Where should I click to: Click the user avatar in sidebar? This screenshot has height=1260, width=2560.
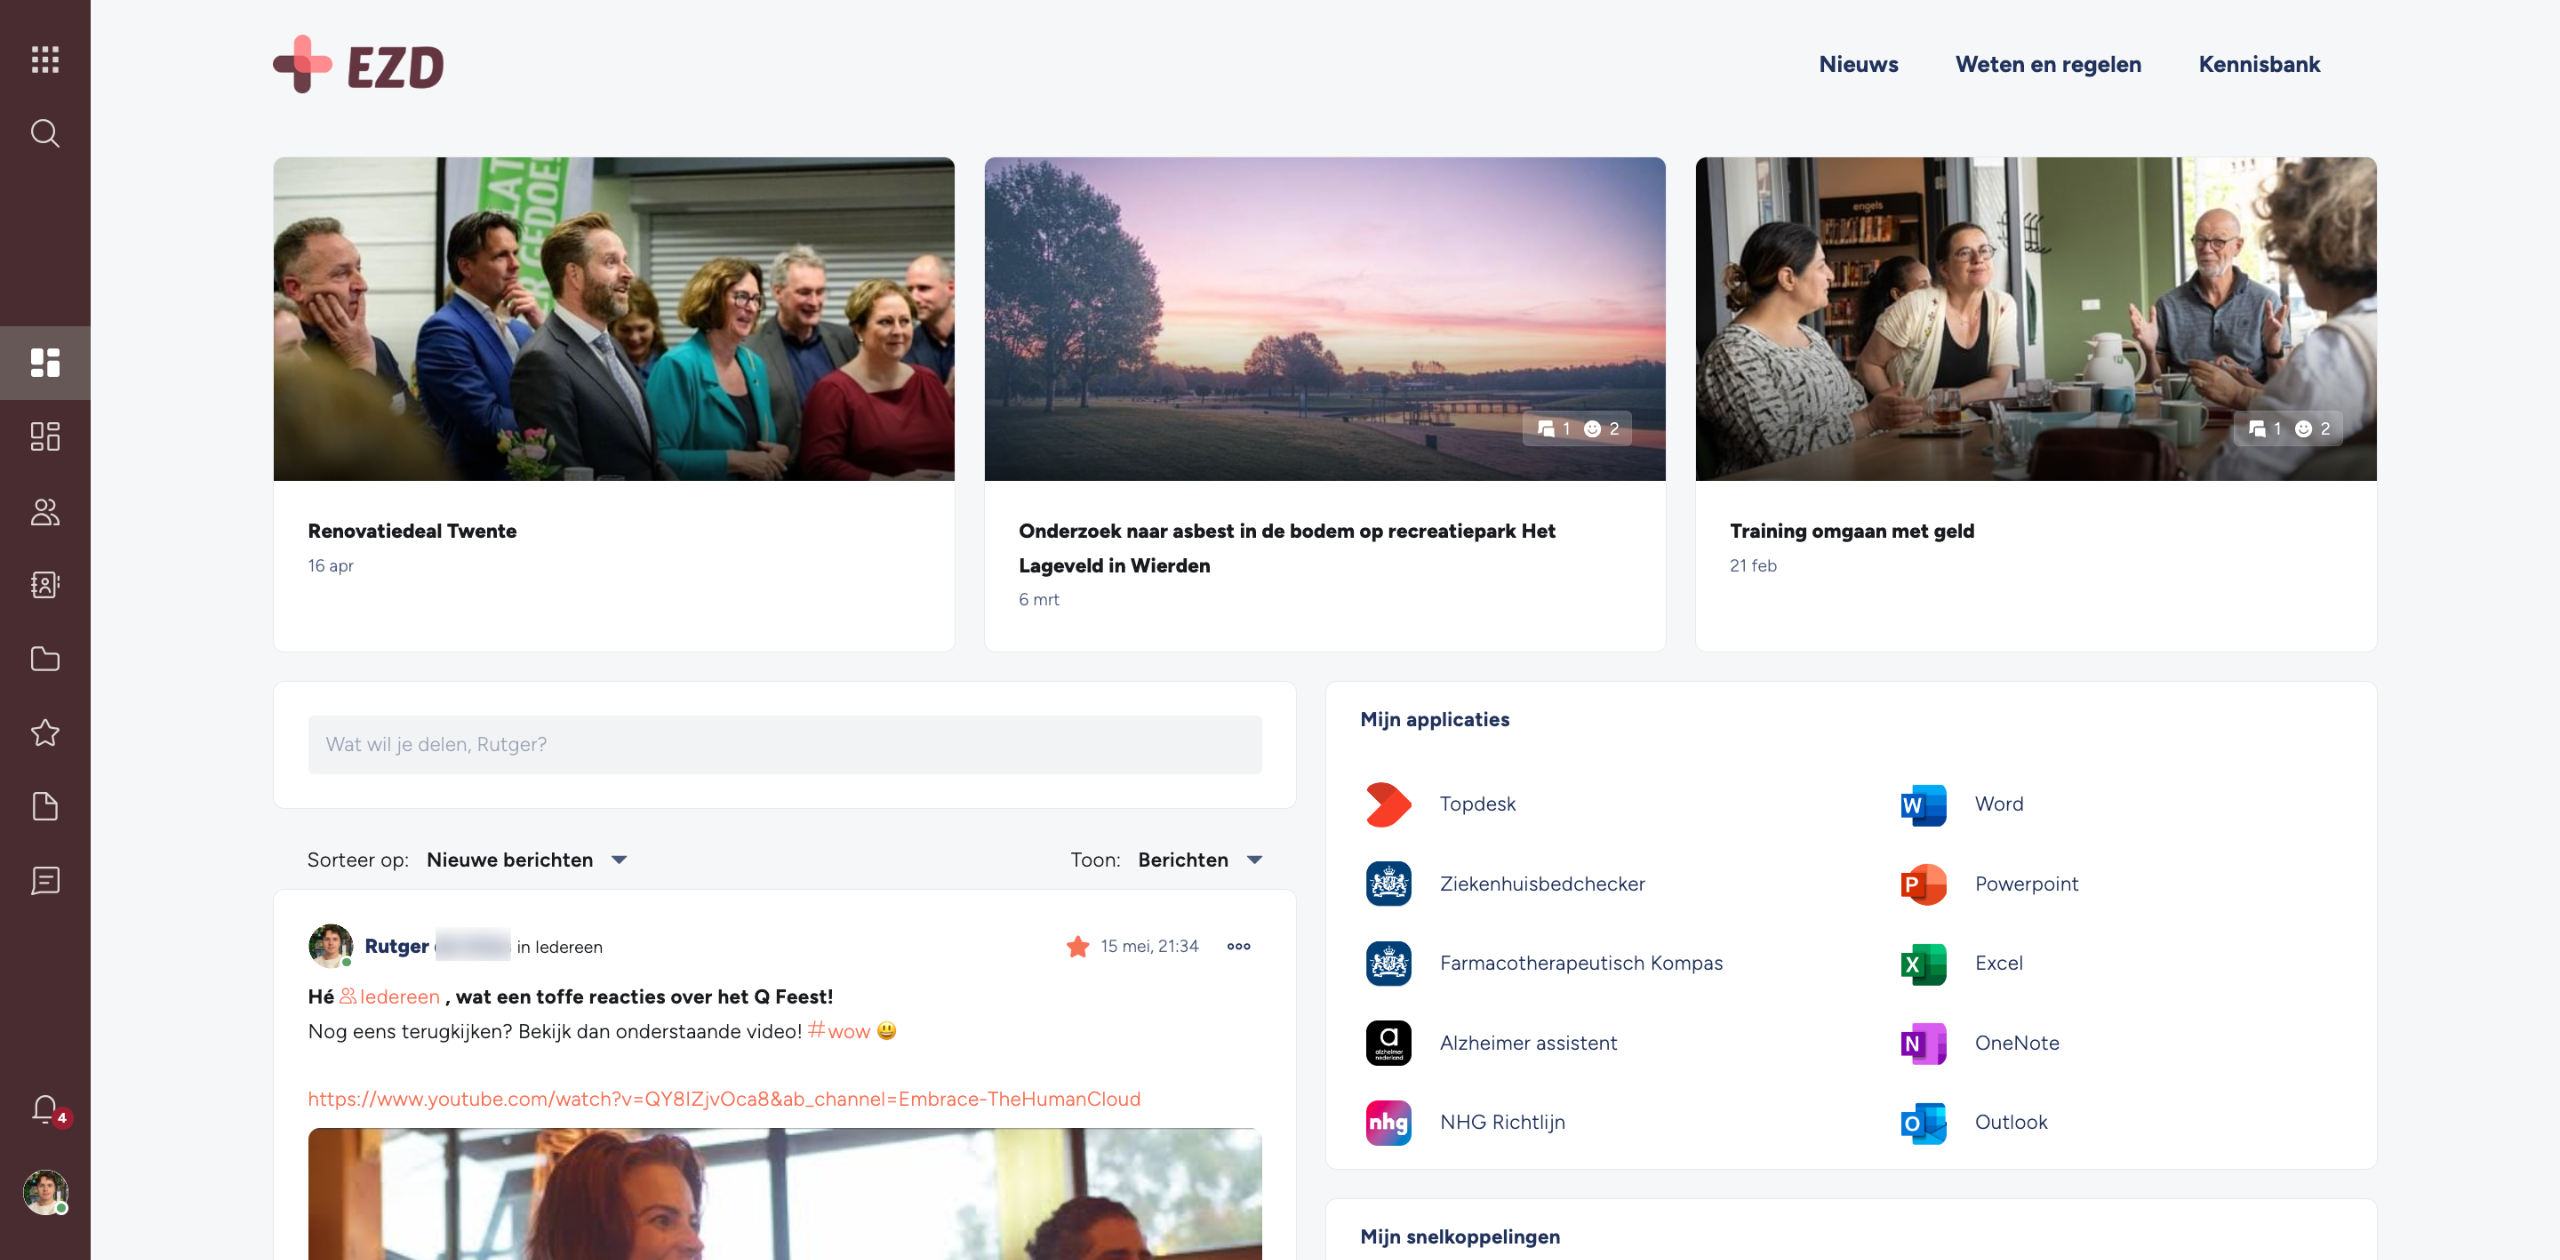(45, 1192)
